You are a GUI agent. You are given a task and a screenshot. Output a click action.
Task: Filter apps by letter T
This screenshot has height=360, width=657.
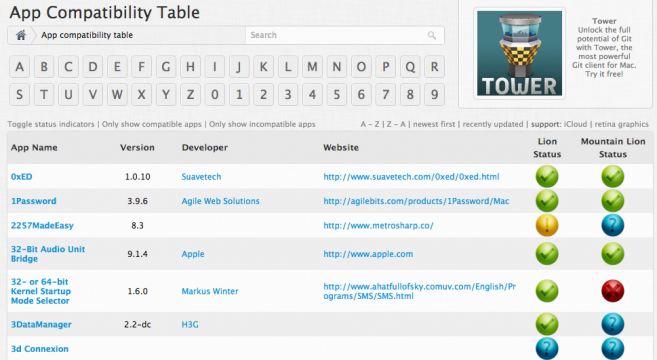(44, 95)
